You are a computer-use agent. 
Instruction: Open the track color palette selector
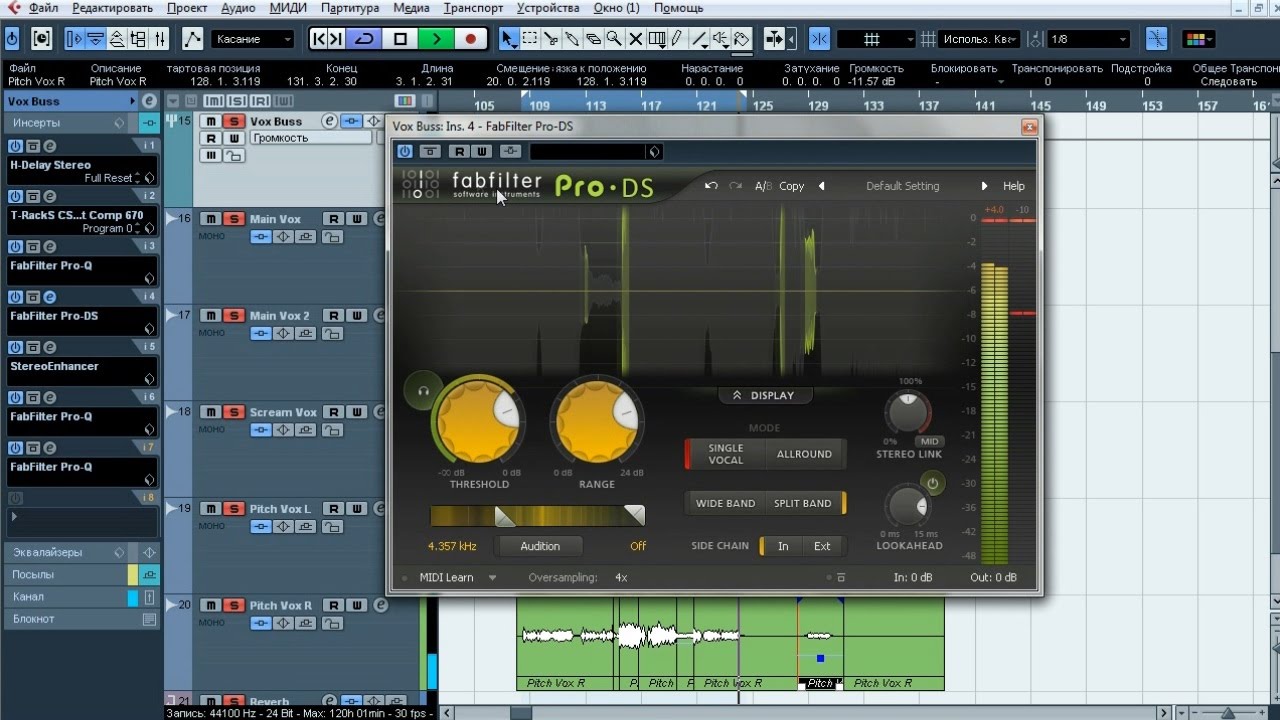(x=1196, y=39)
